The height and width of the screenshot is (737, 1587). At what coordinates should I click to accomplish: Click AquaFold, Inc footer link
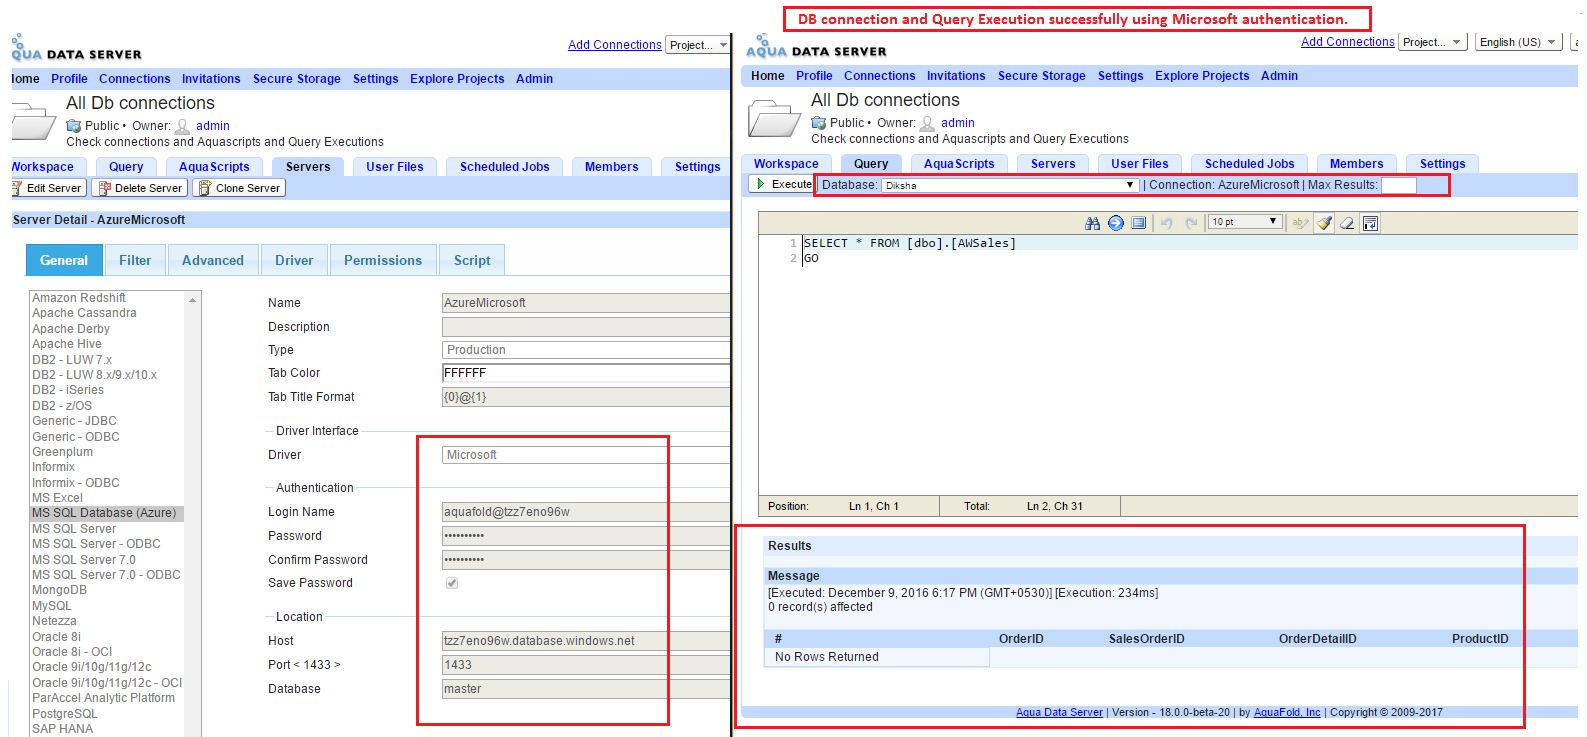[1287, 713]
